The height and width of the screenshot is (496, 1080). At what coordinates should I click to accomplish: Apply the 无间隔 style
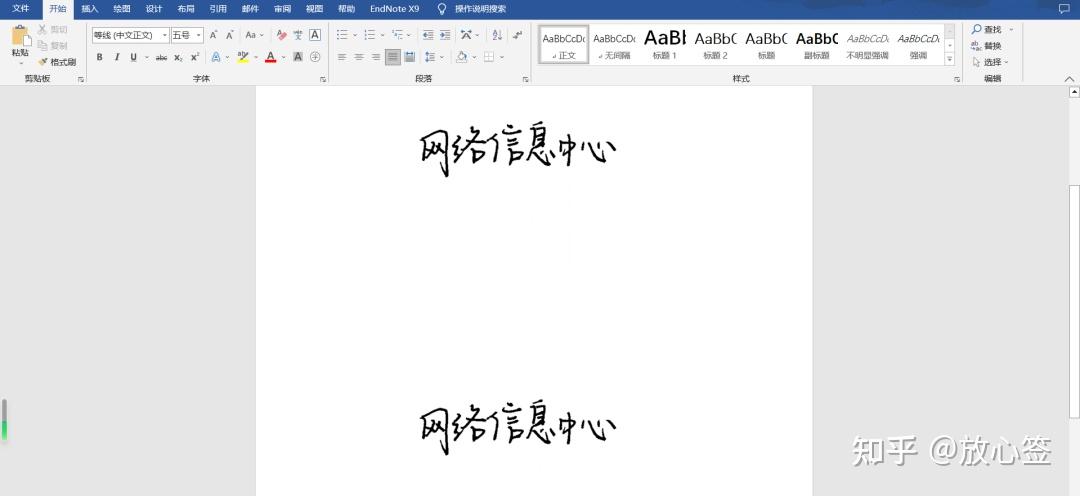click(x=614, y=45)
